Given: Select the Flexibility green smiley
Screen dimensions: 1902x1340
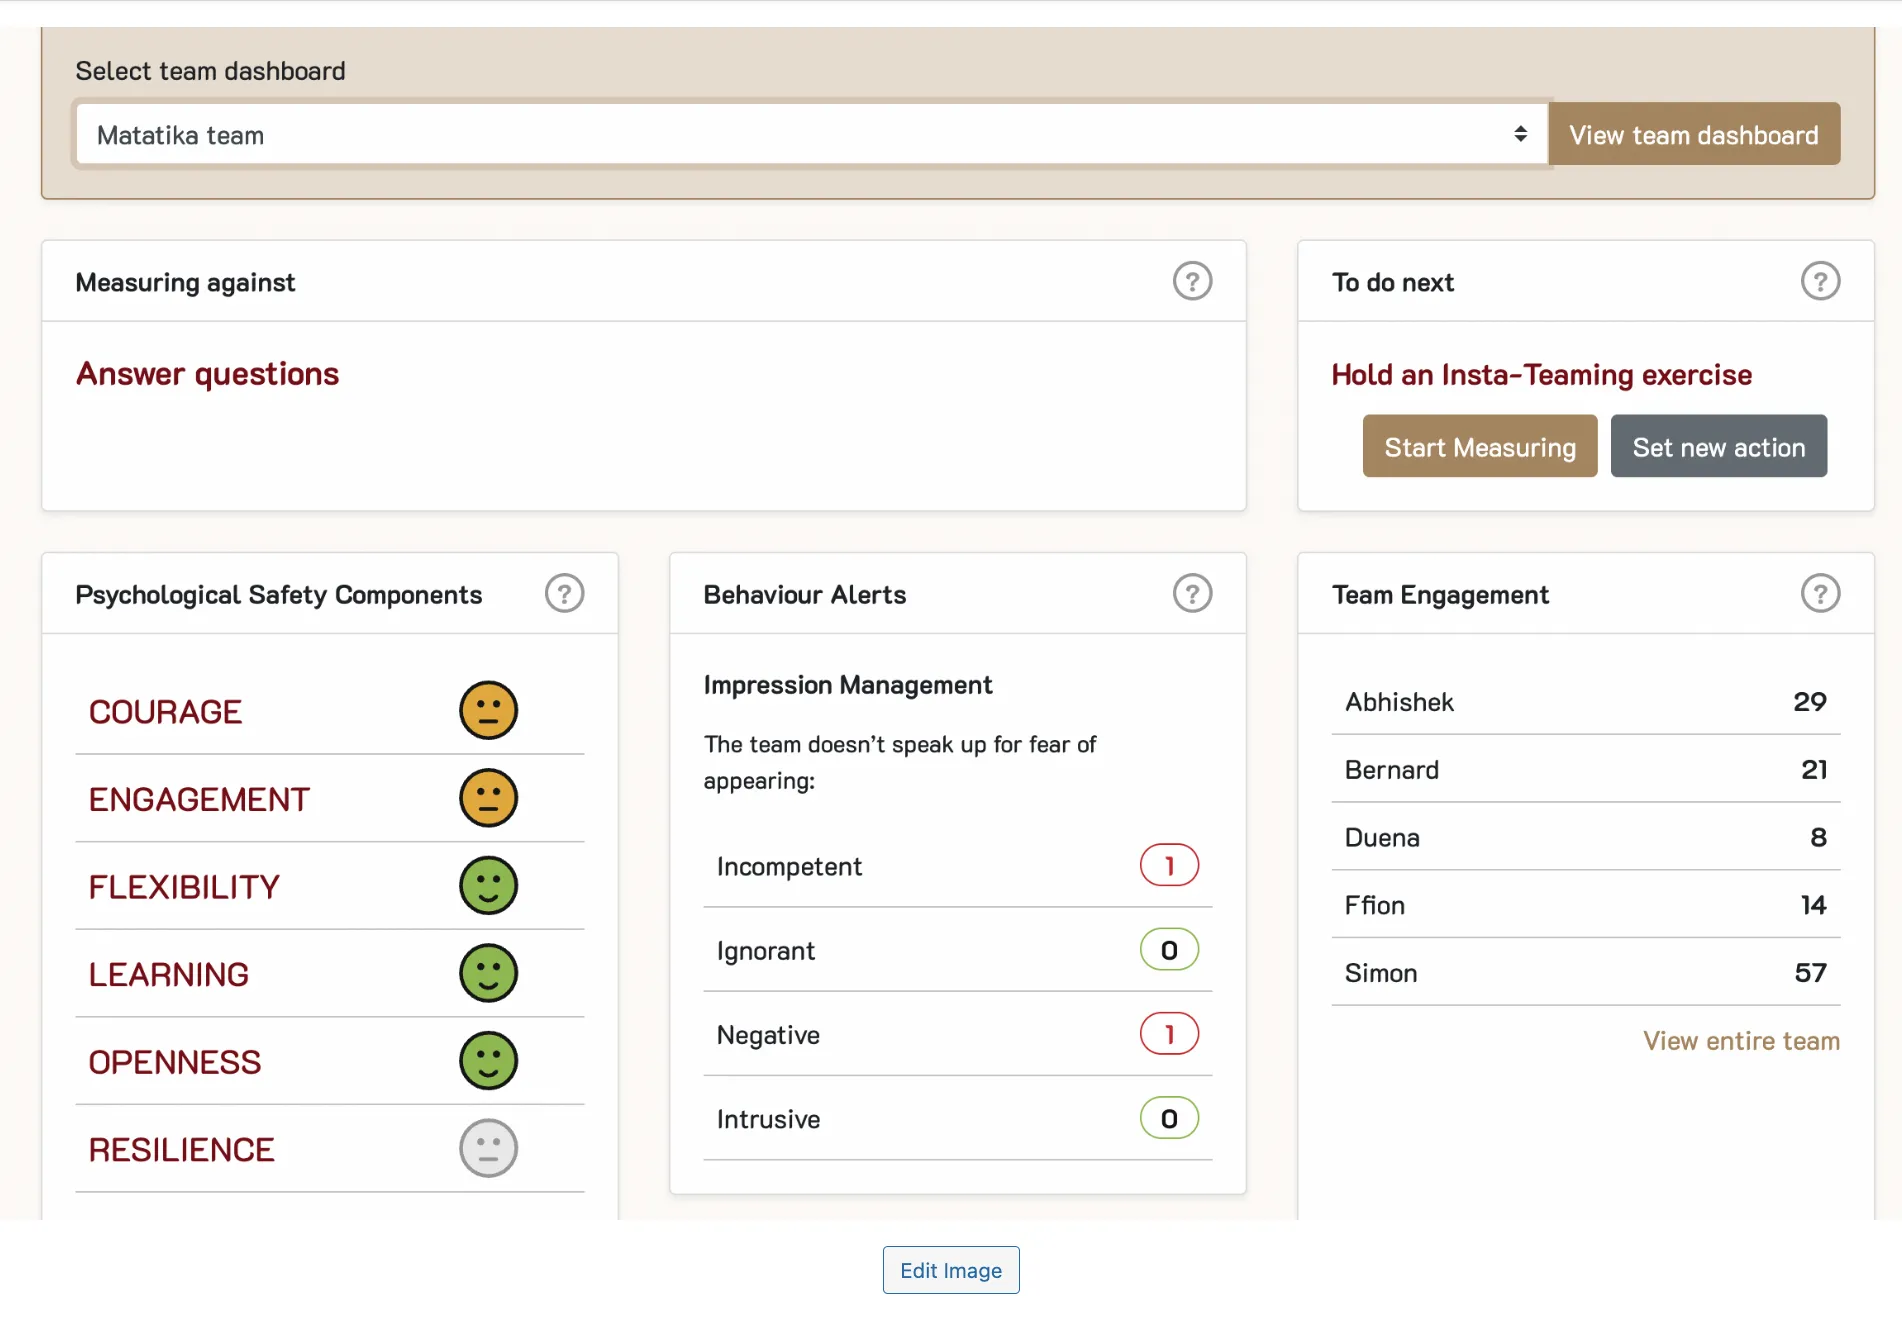Looking at the screenshot, I should (x=488, y=885).
